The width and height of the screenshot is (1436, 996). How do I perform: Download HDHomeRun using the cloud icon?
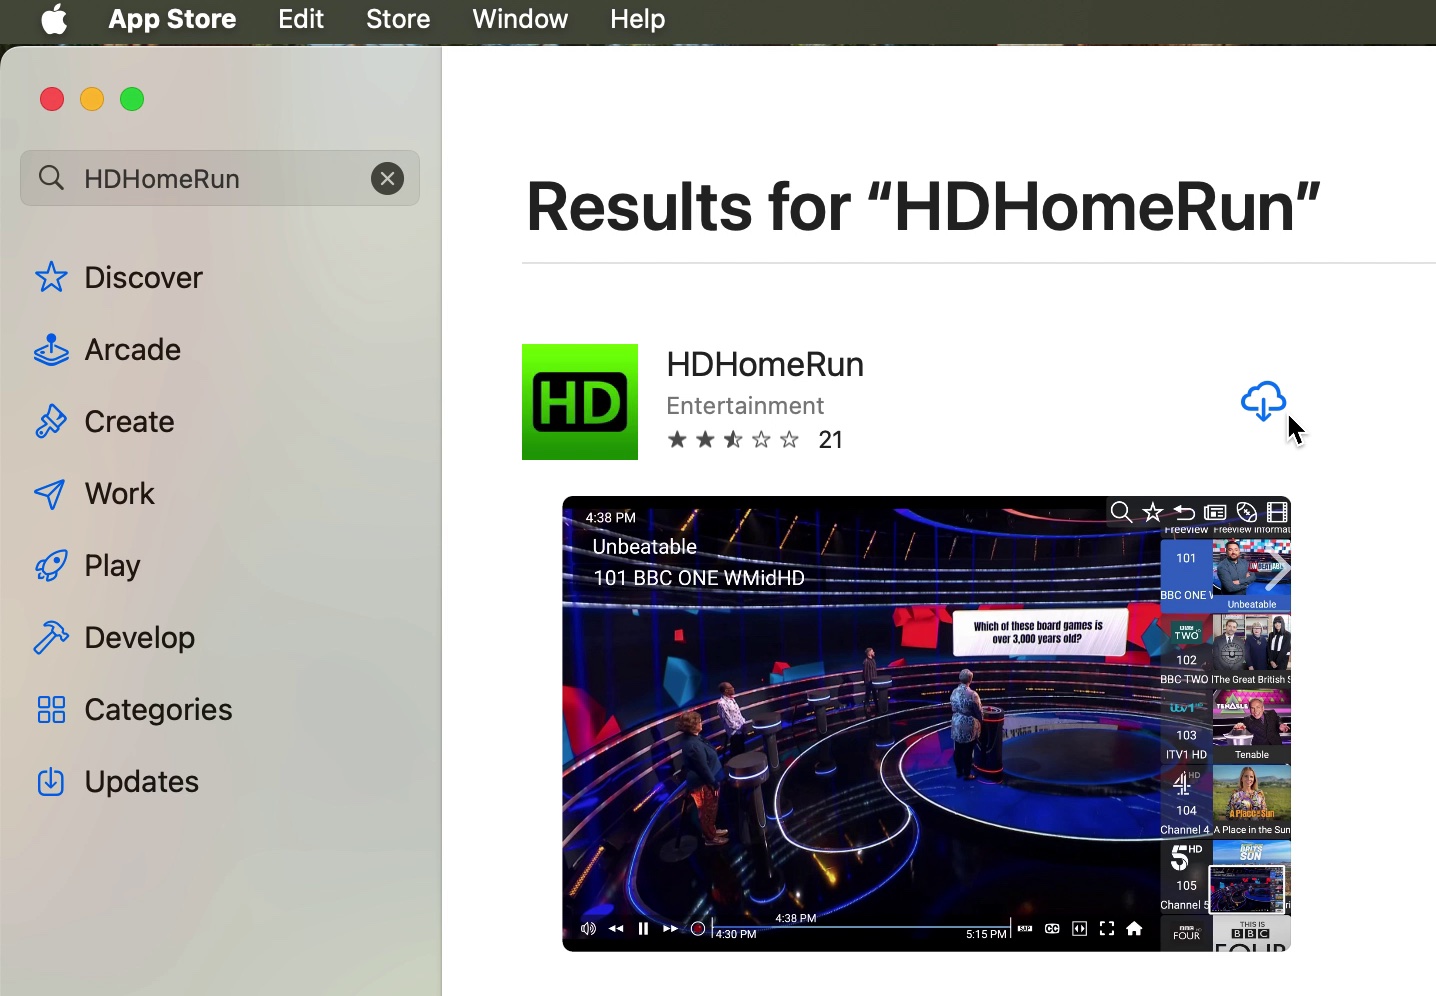click(1263, 401)
